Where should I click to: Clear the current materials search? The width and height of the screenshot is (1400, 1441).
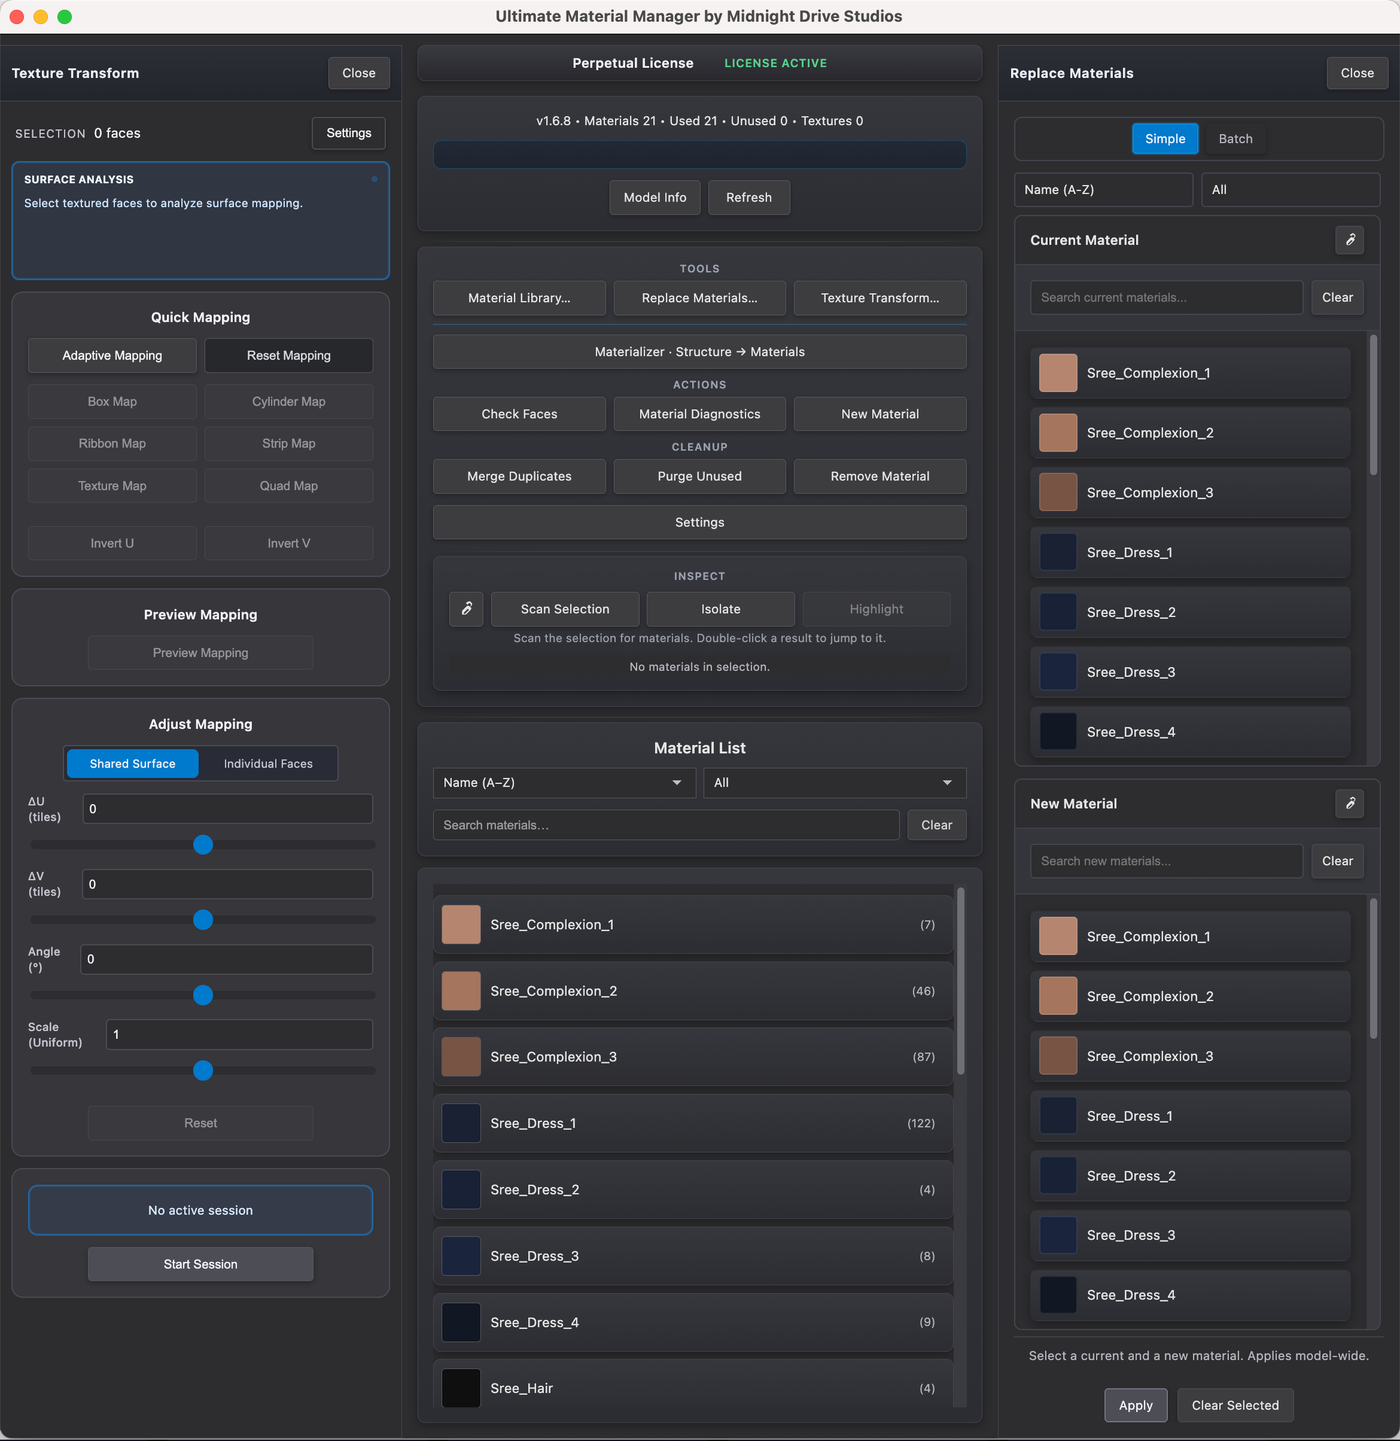tap(1338, 297)
